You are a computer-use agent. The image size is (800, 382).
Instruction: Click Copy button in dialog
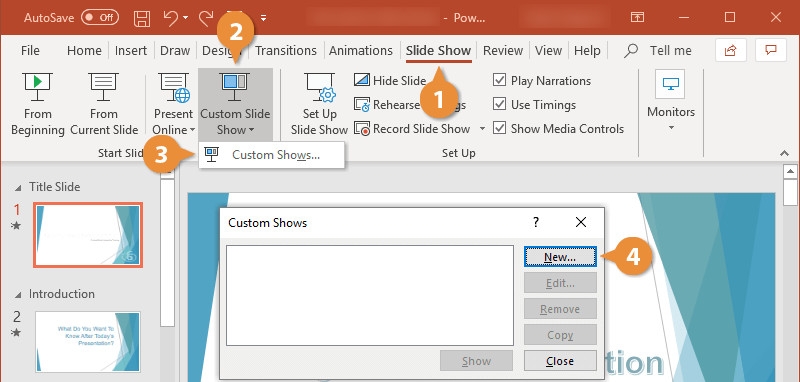click(560, 335)
